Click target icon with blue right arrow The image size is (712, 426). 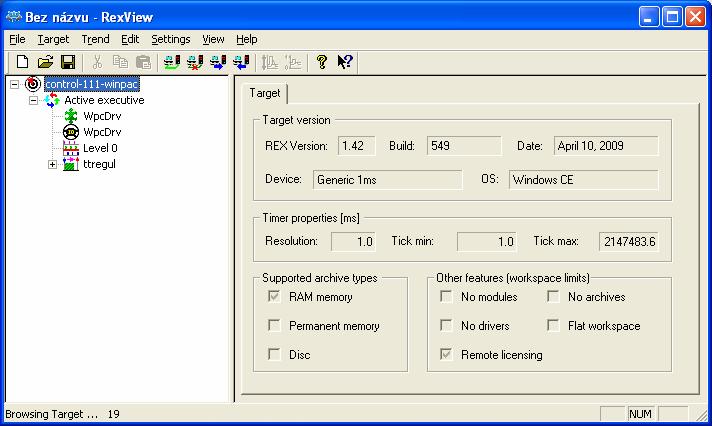point(218,62)
